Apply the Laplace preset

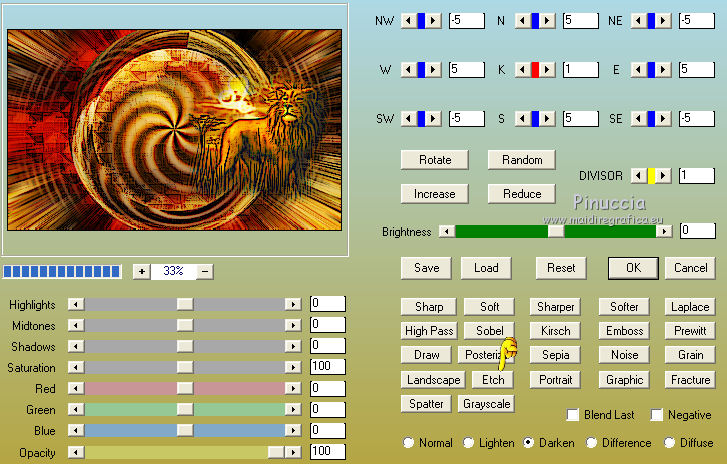coord(690,307)
